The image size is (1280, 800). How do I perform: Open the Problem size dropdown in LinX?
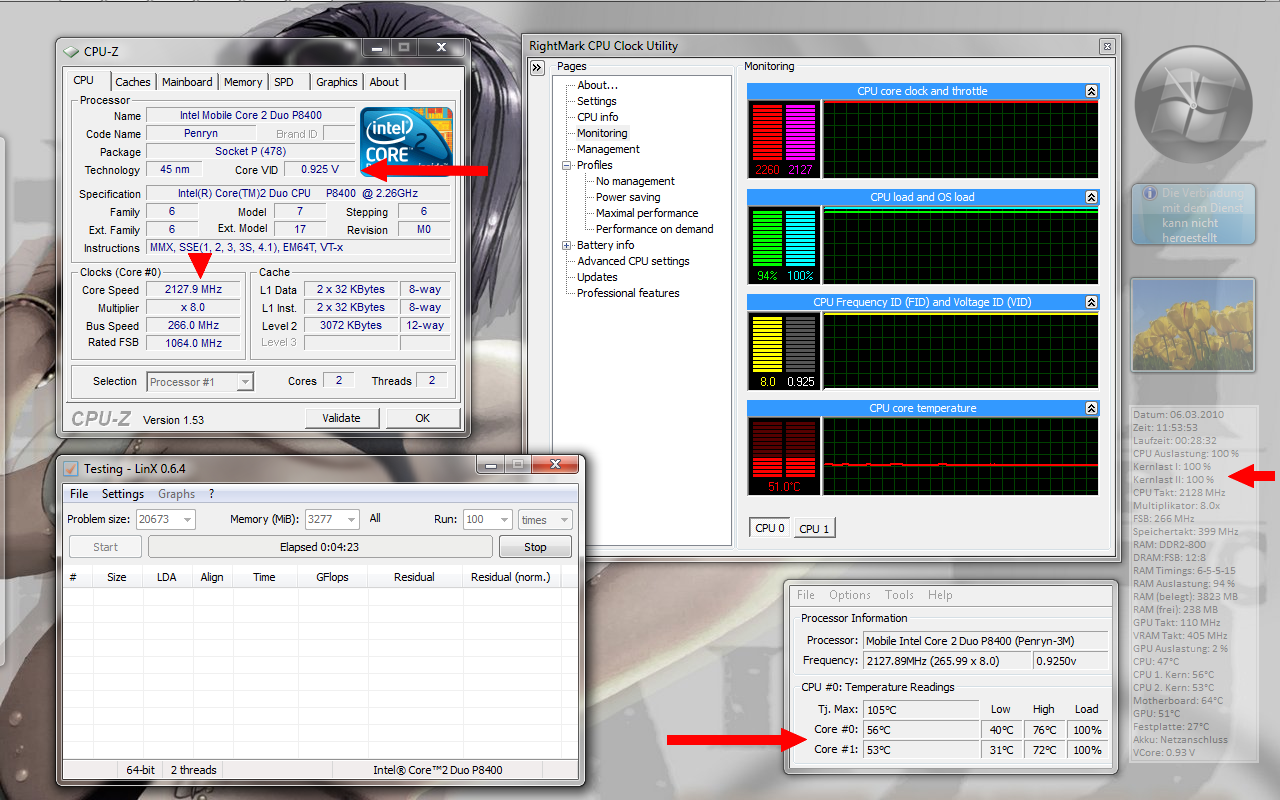pyautogui.click(x=187, y=519)
